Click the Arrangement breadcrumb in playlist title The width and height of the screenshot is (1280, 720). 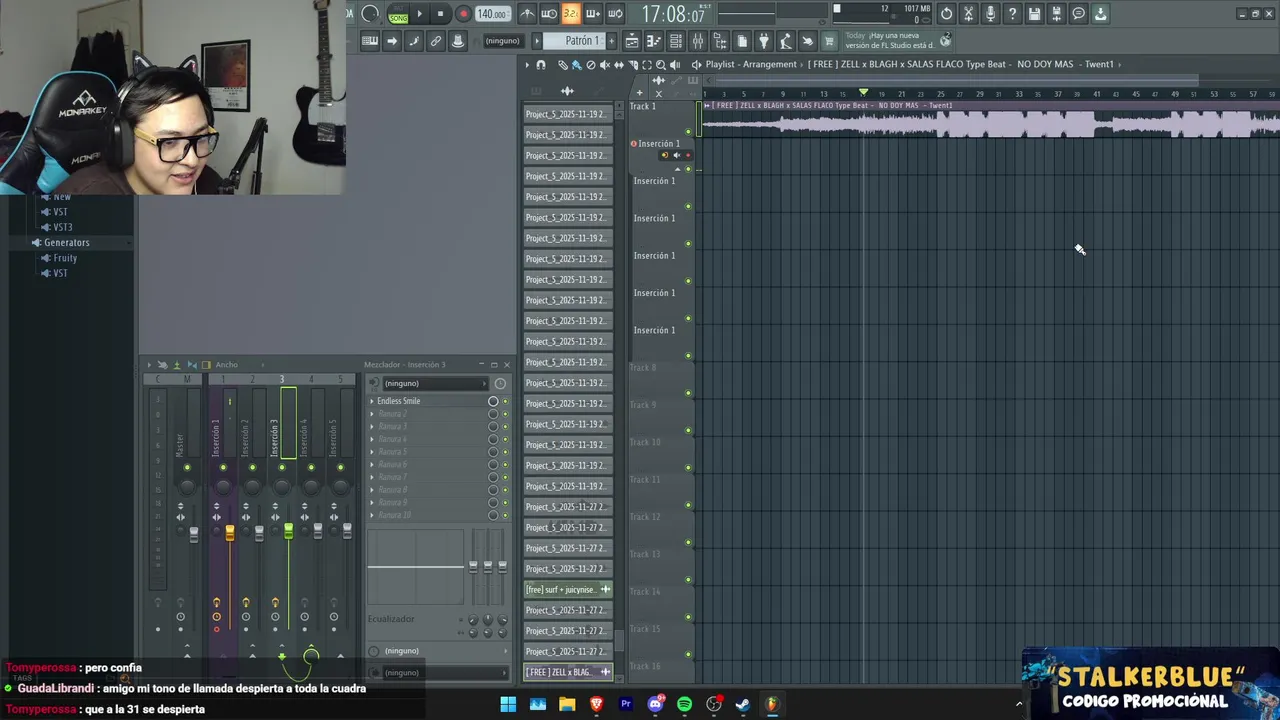770,64
